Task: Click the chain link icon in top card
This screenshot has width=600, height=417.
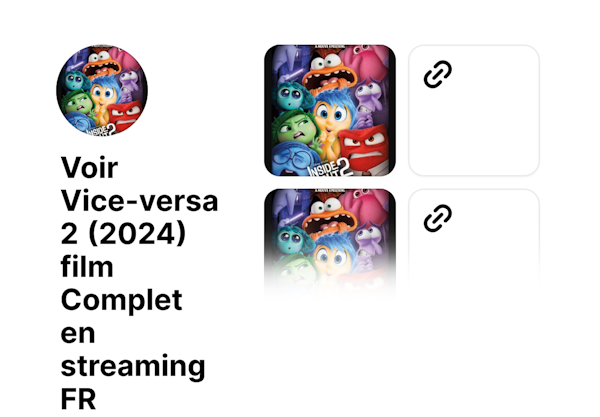Action: [438, 74]
